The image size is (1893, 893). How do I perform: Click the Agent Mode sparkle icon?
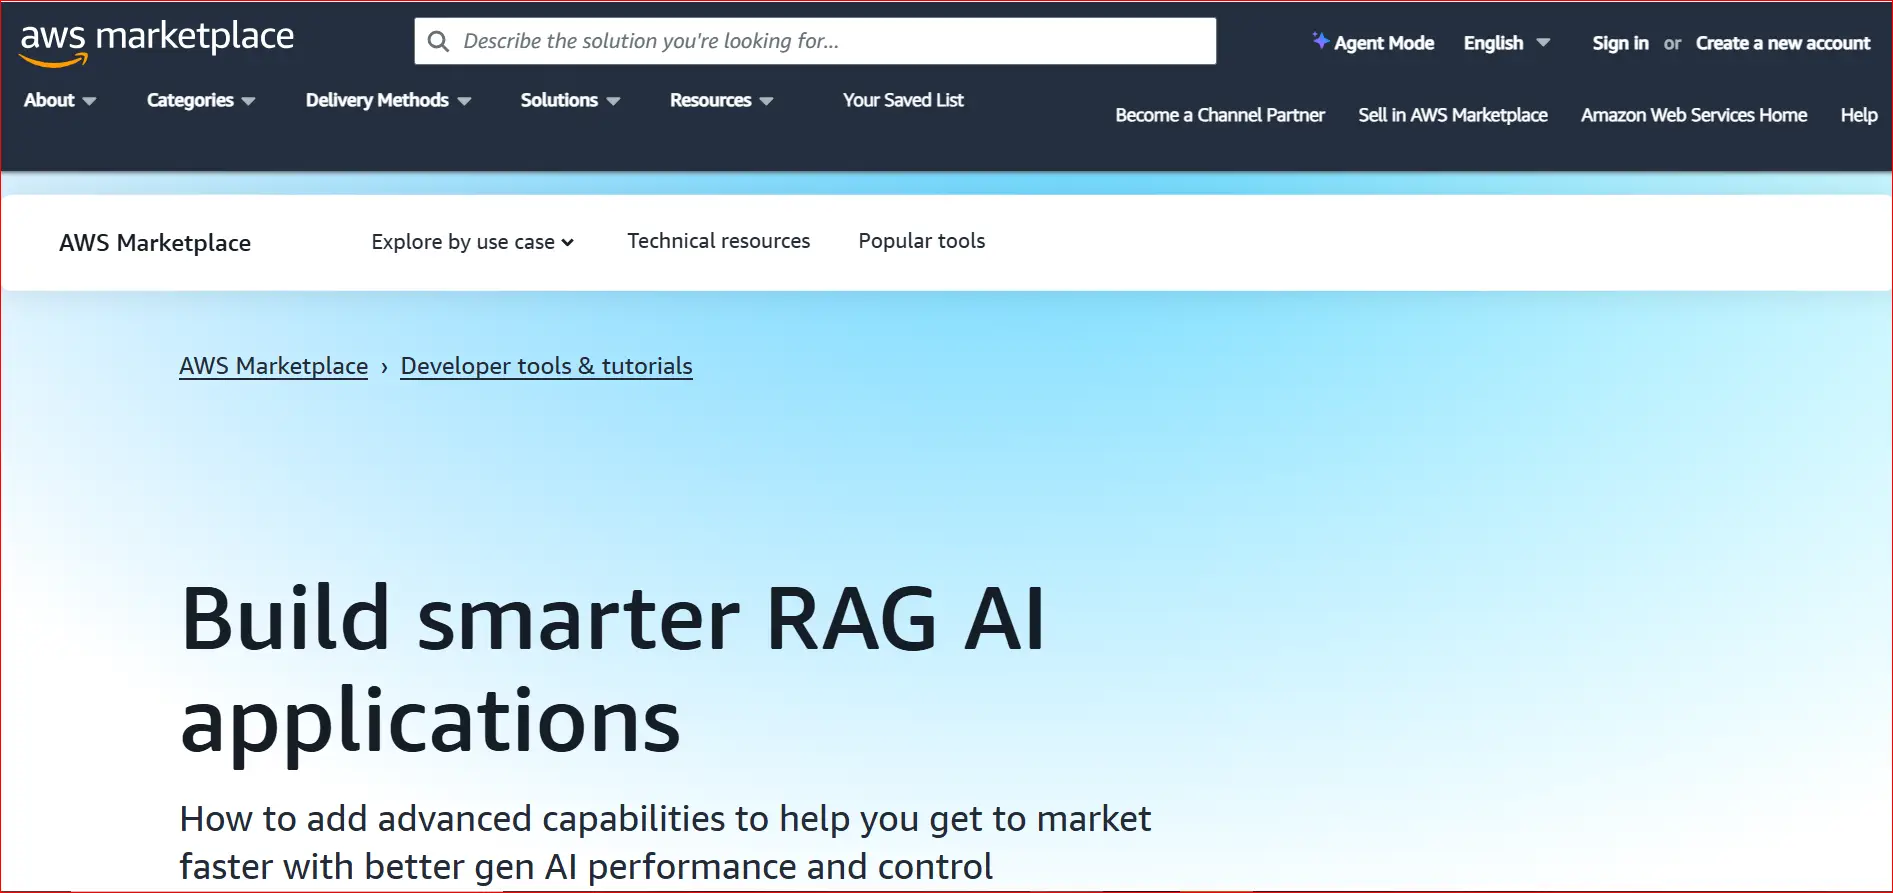coord(1320,41)
